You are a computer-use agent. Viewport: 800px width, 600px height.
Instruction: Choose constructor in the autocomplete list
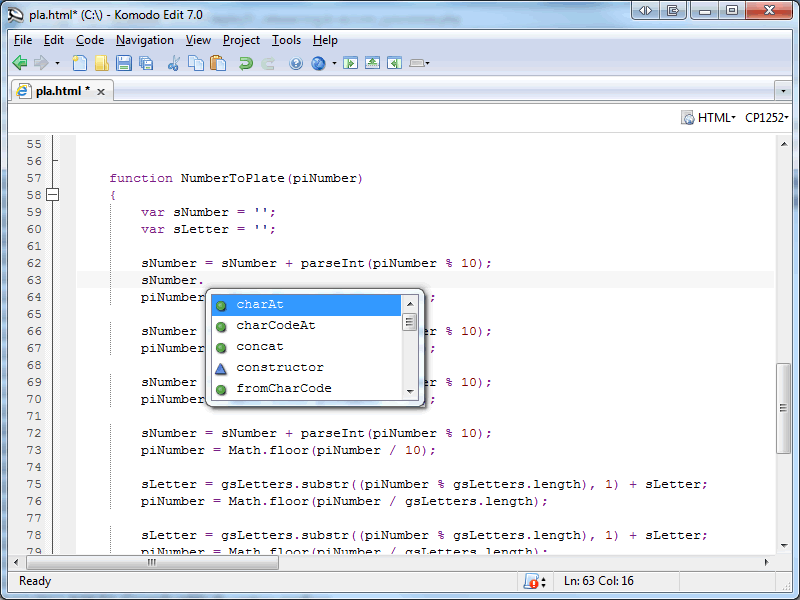point(306,367)
